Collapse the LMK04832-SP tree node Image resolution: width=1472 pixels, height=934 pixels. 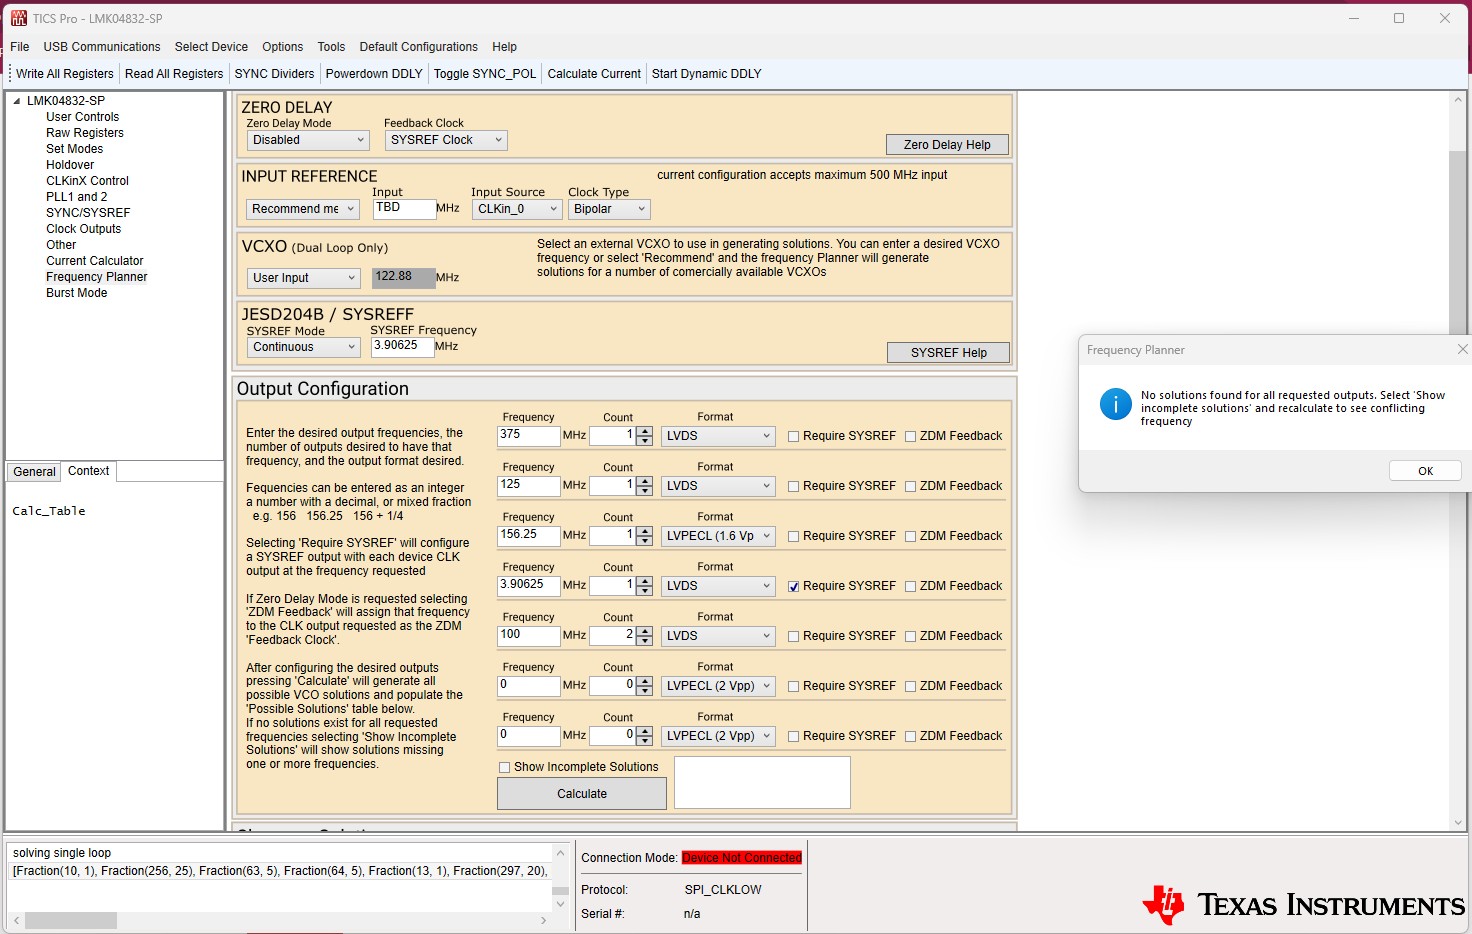pyautogui.click(x=17, y=101)
